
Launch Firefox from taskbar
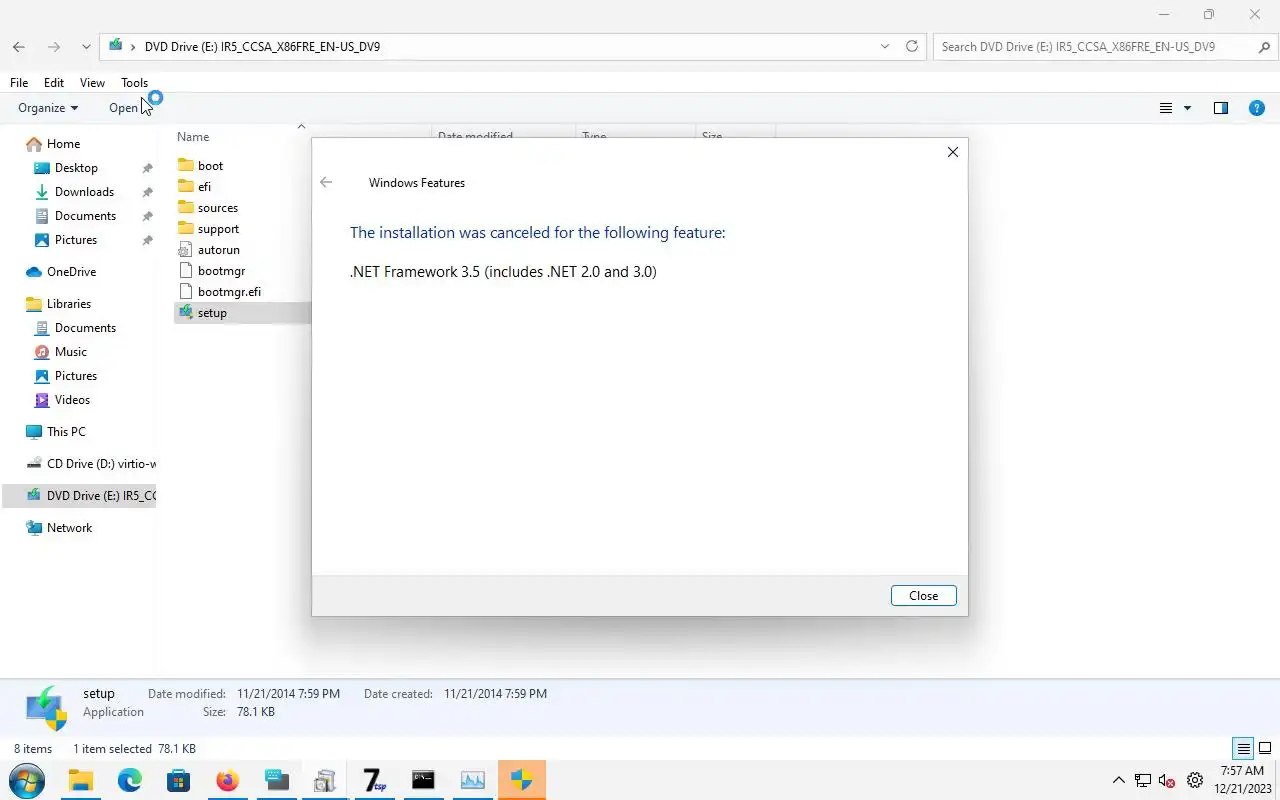point(228,780)
